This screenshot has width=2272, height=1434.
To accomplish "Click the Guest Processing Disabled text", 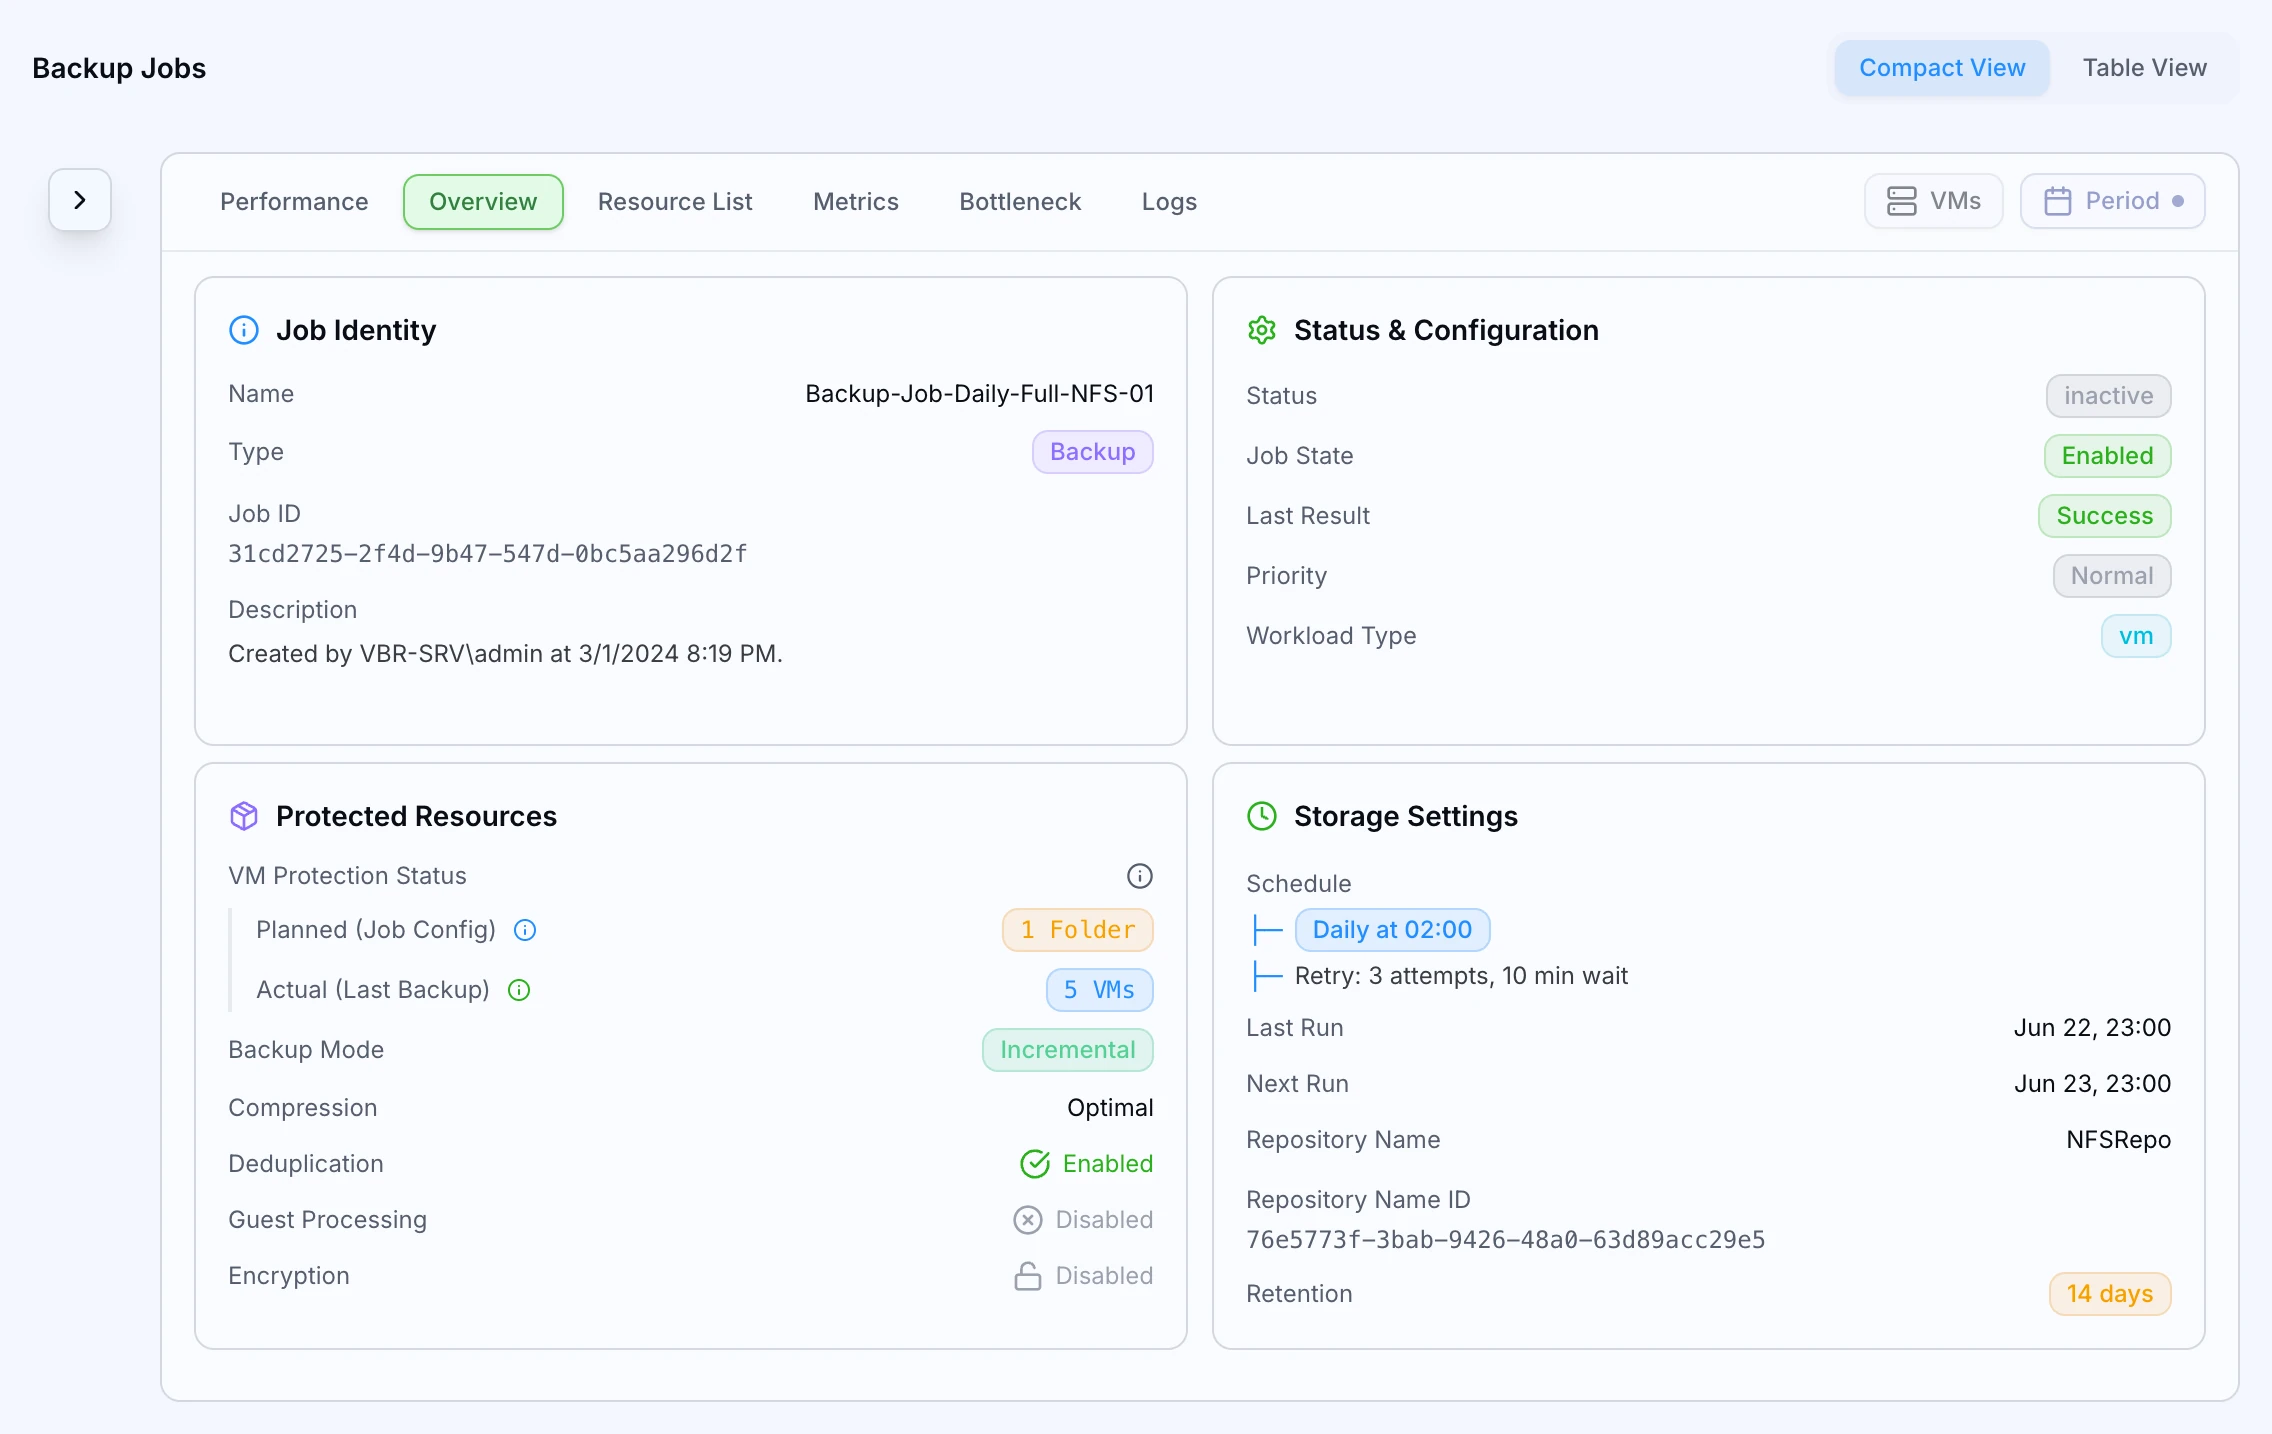I will (x=1104, y=1220).
